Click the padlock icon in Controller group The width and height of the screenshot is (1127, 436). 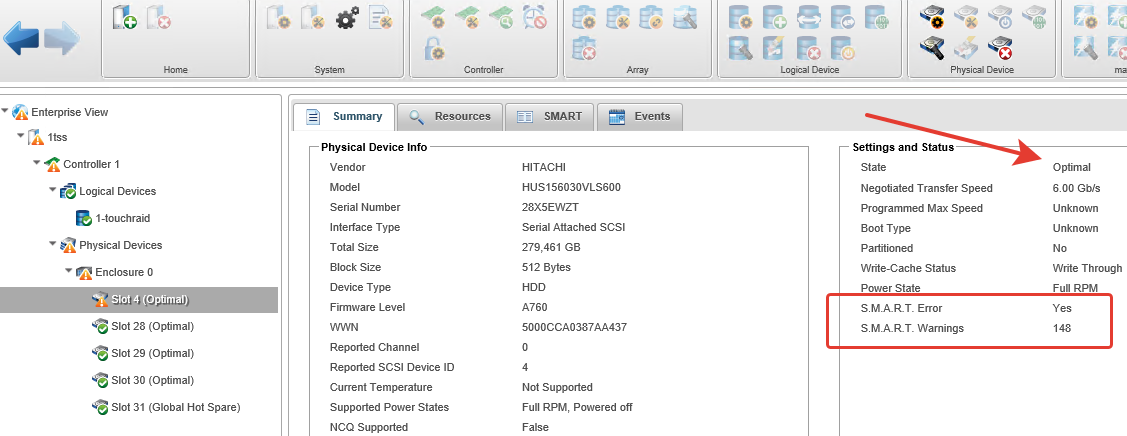[x=433, y=47]
